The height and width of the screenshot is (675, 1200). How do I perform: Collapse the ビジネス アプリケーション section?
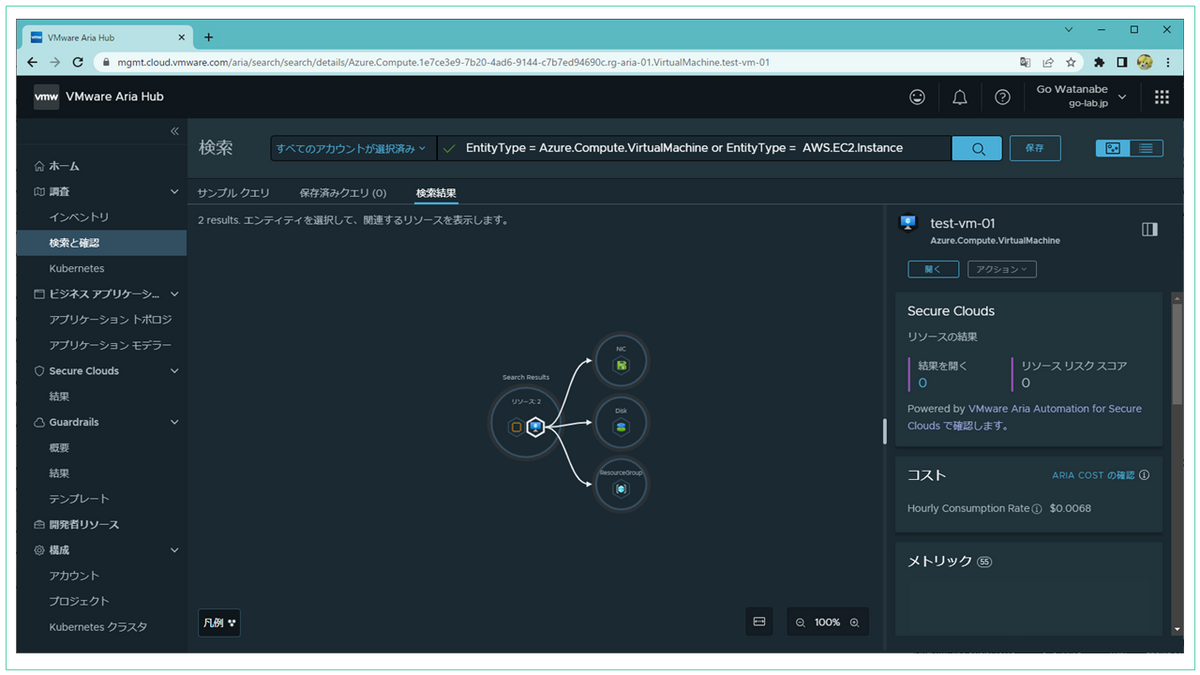pyautogui.click(x=174, y=294)
